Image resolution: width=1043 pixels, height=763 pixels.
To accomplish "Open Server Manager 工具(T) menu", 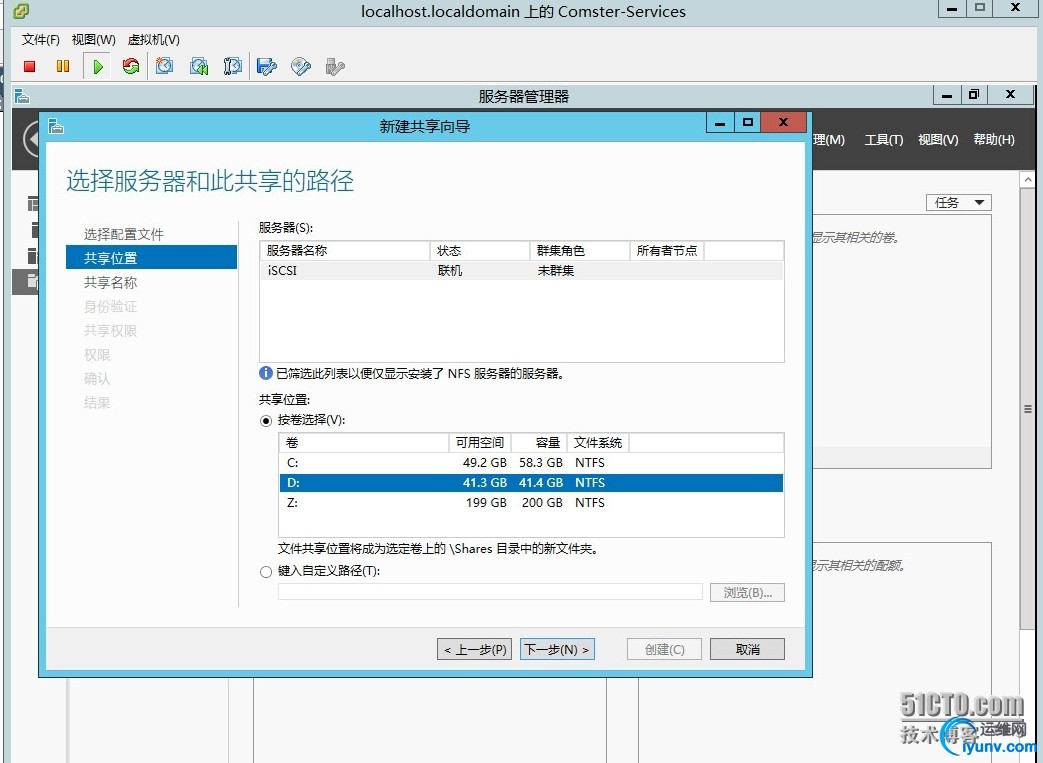I will (883, 140).
